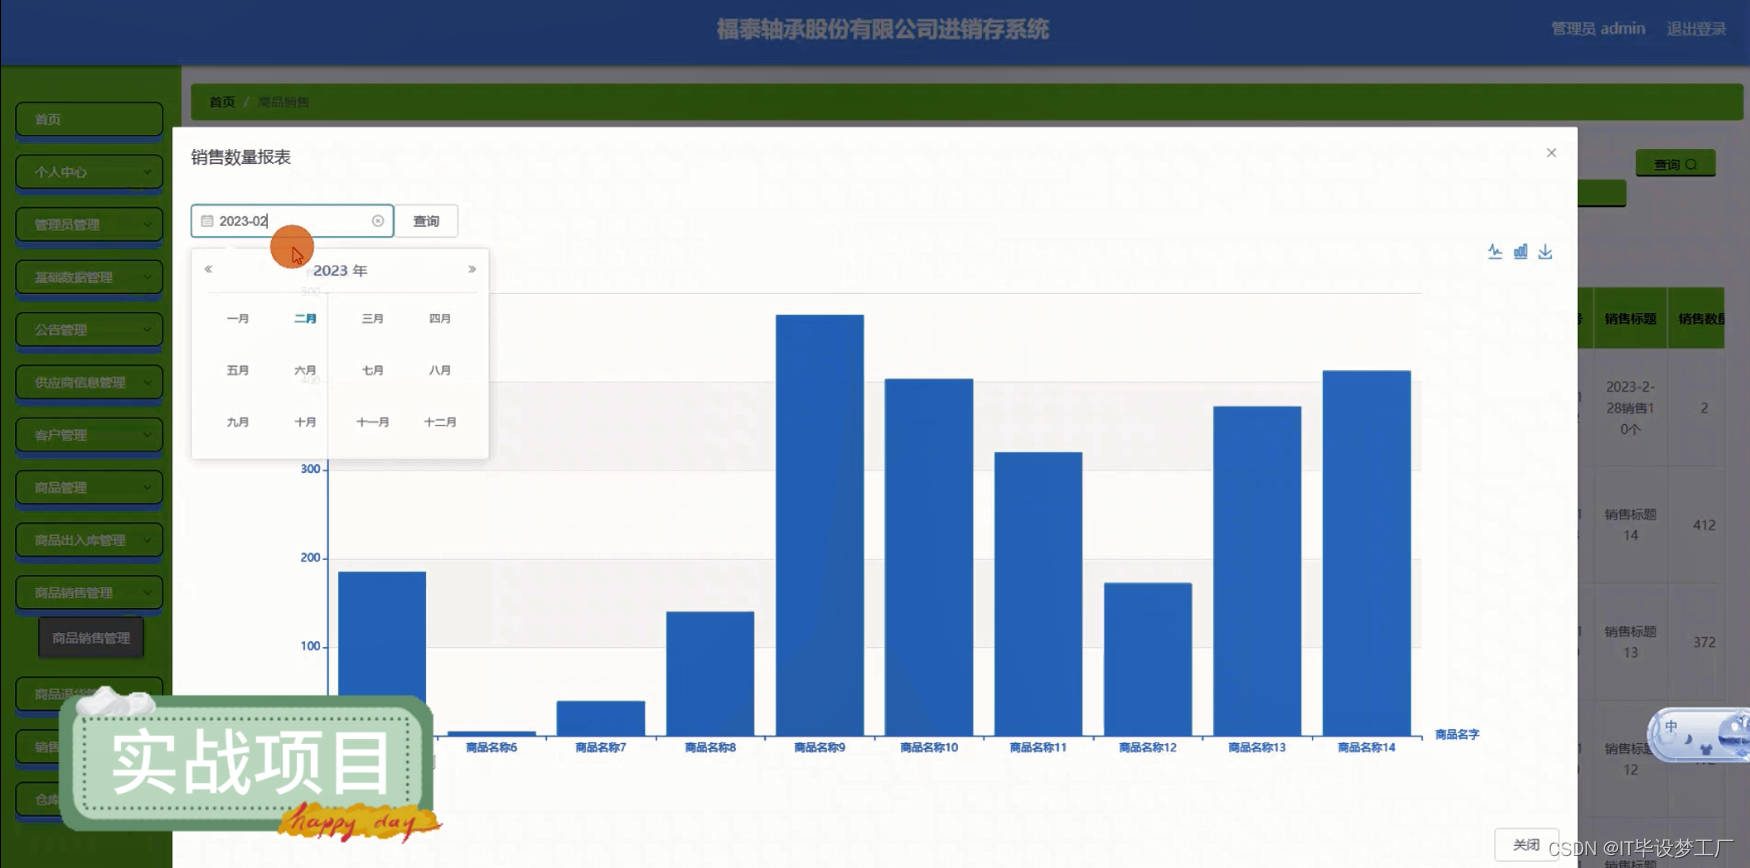Select 二月 in month picker

[305, 318]
